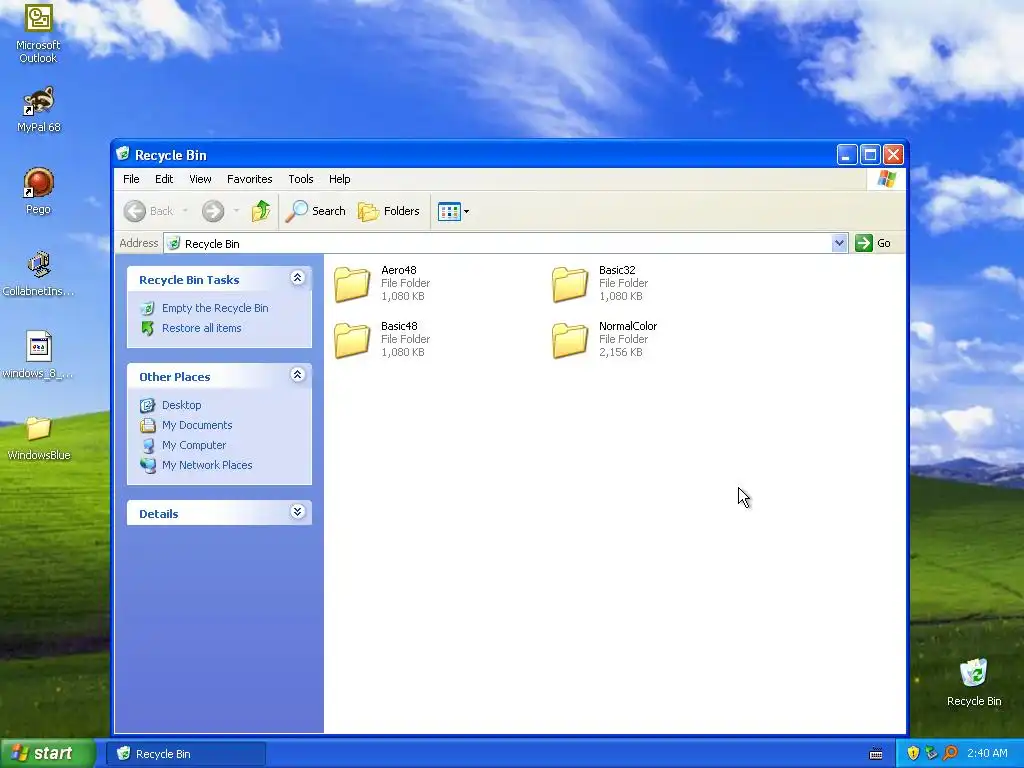Open the Search pane
1024x768 pixels.
click(315, 211)
